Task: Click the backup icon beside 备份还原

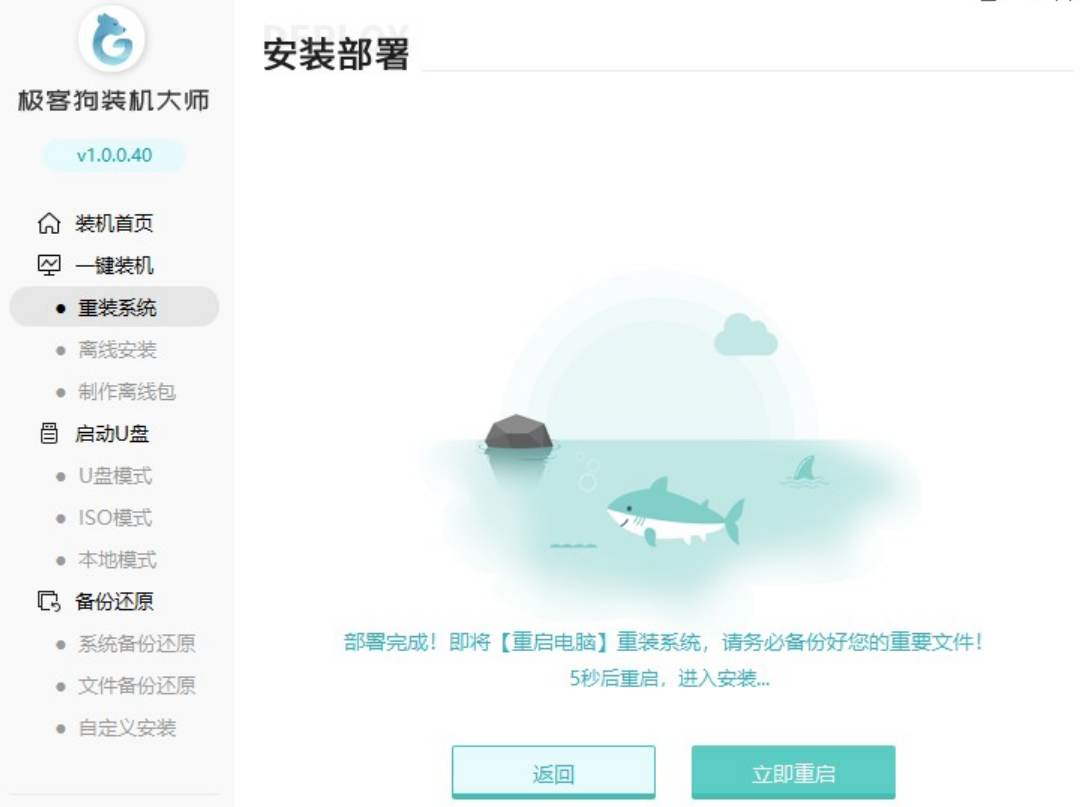Action: click(48, 601)
